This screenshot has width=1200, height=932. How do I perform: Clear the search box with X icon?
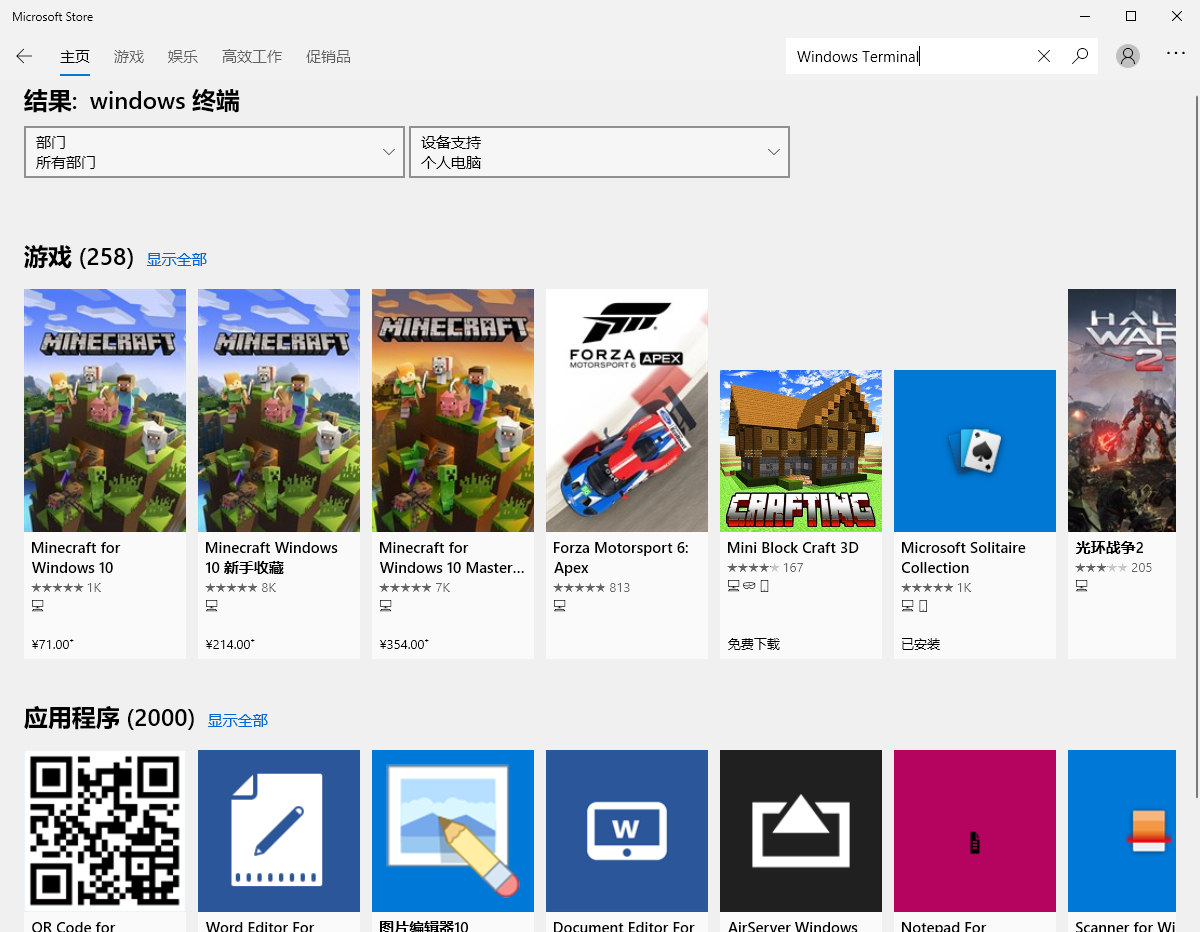(x=1044, y=56)
